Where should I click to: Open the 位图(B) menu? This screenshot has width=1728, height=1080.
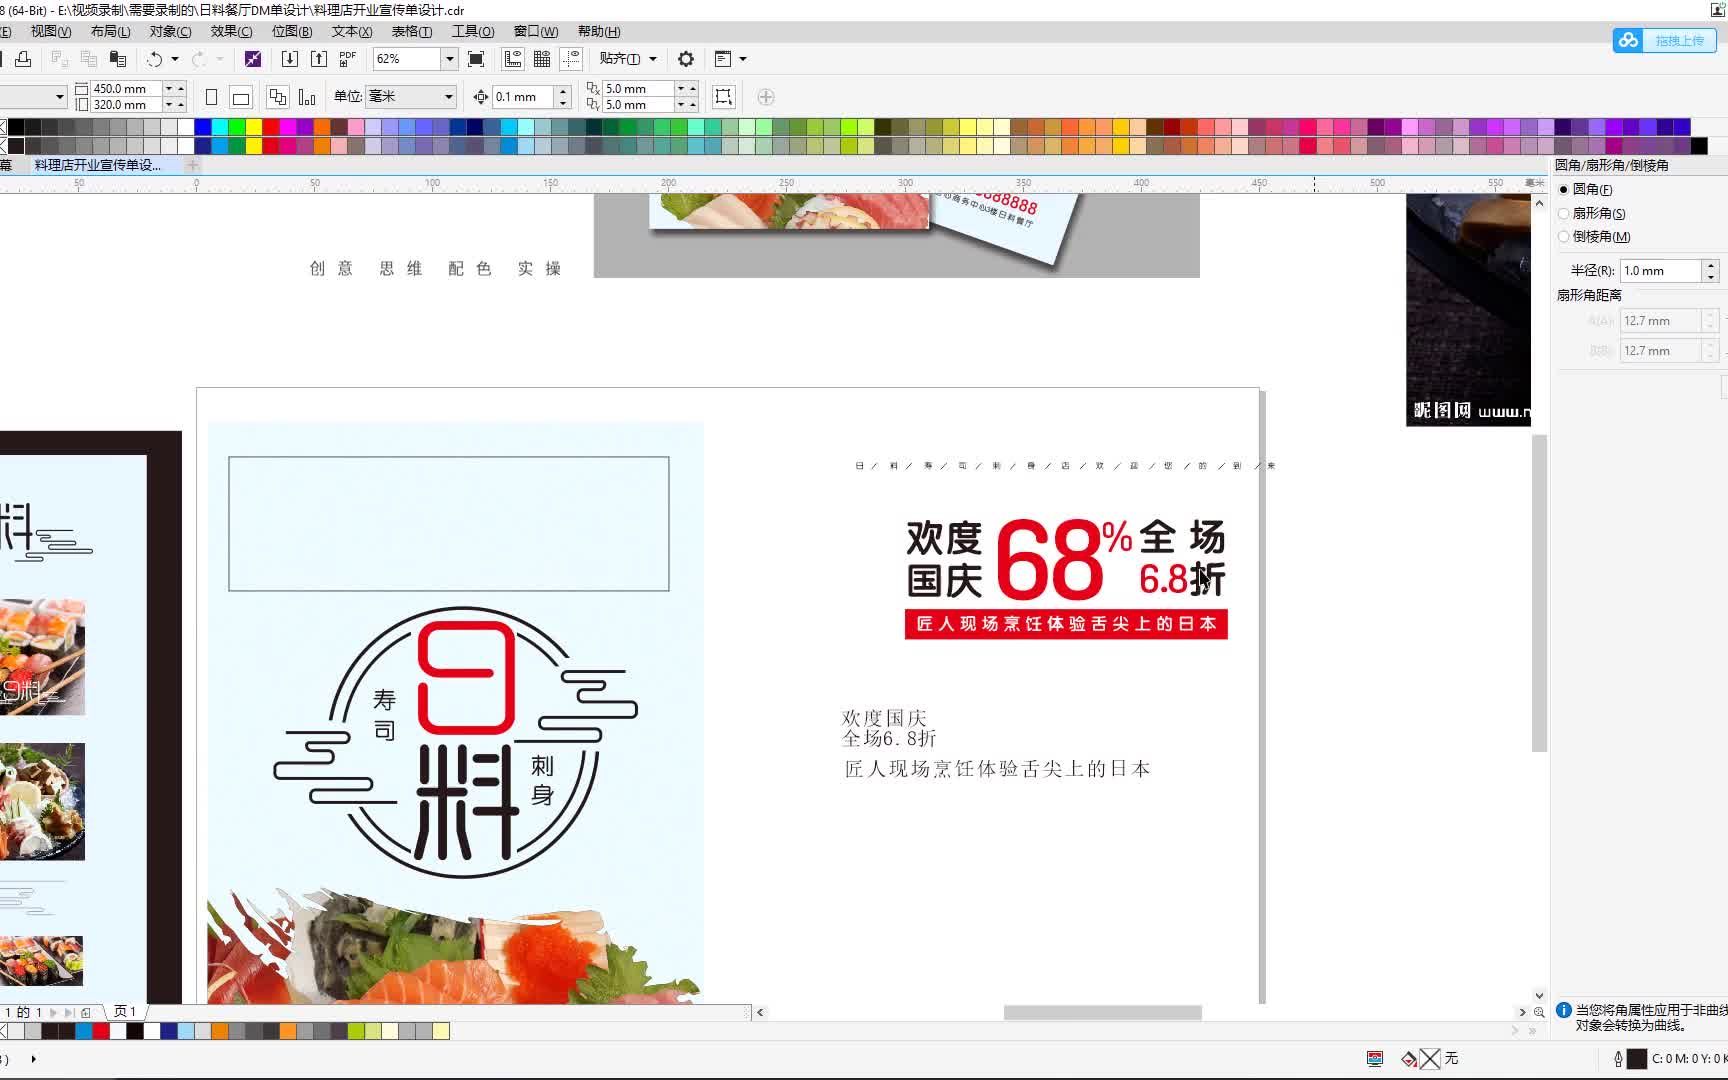(292, 31)
